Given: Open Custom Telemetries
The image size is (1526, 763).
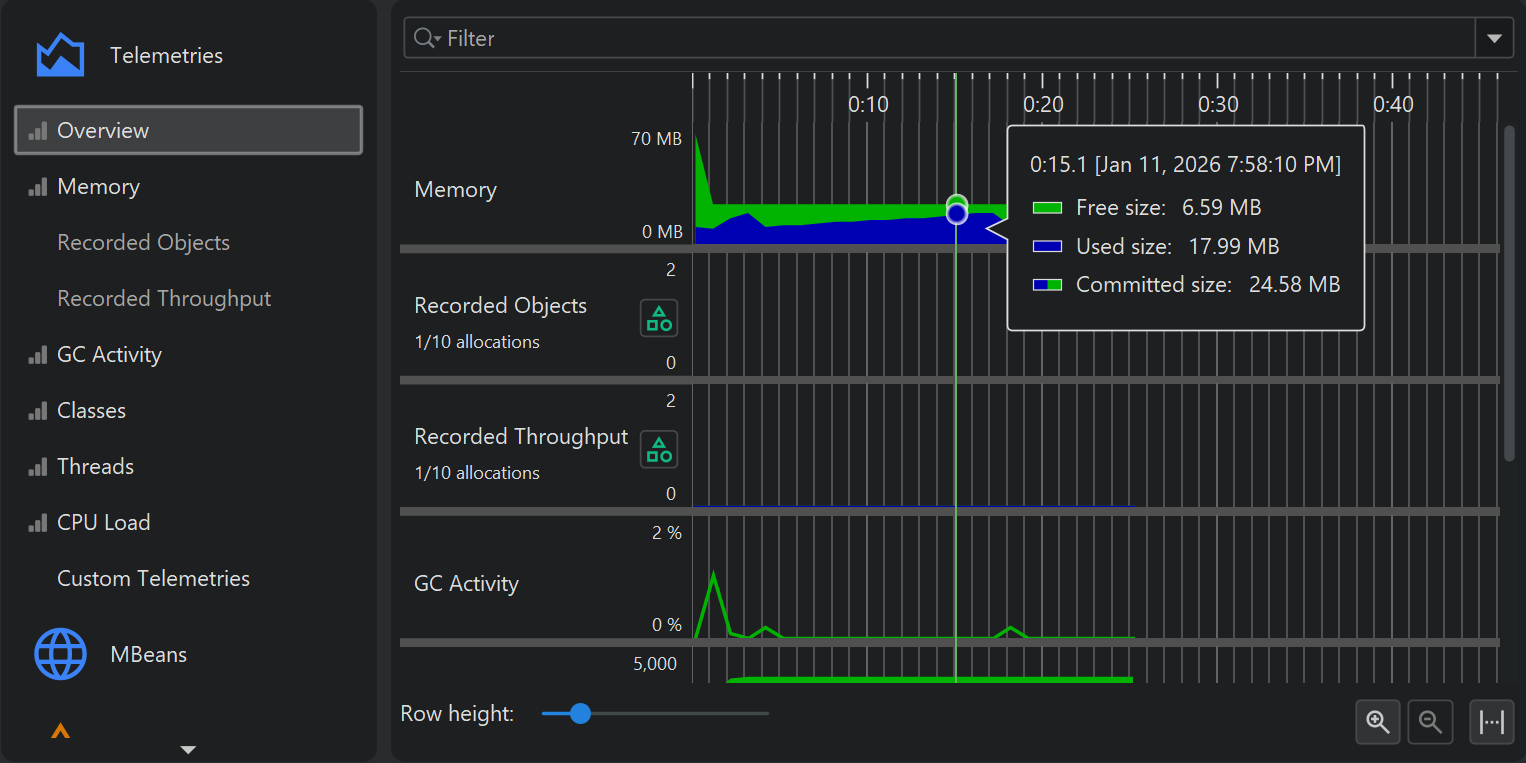Looking at the screenshot, I should coord(153,578).
